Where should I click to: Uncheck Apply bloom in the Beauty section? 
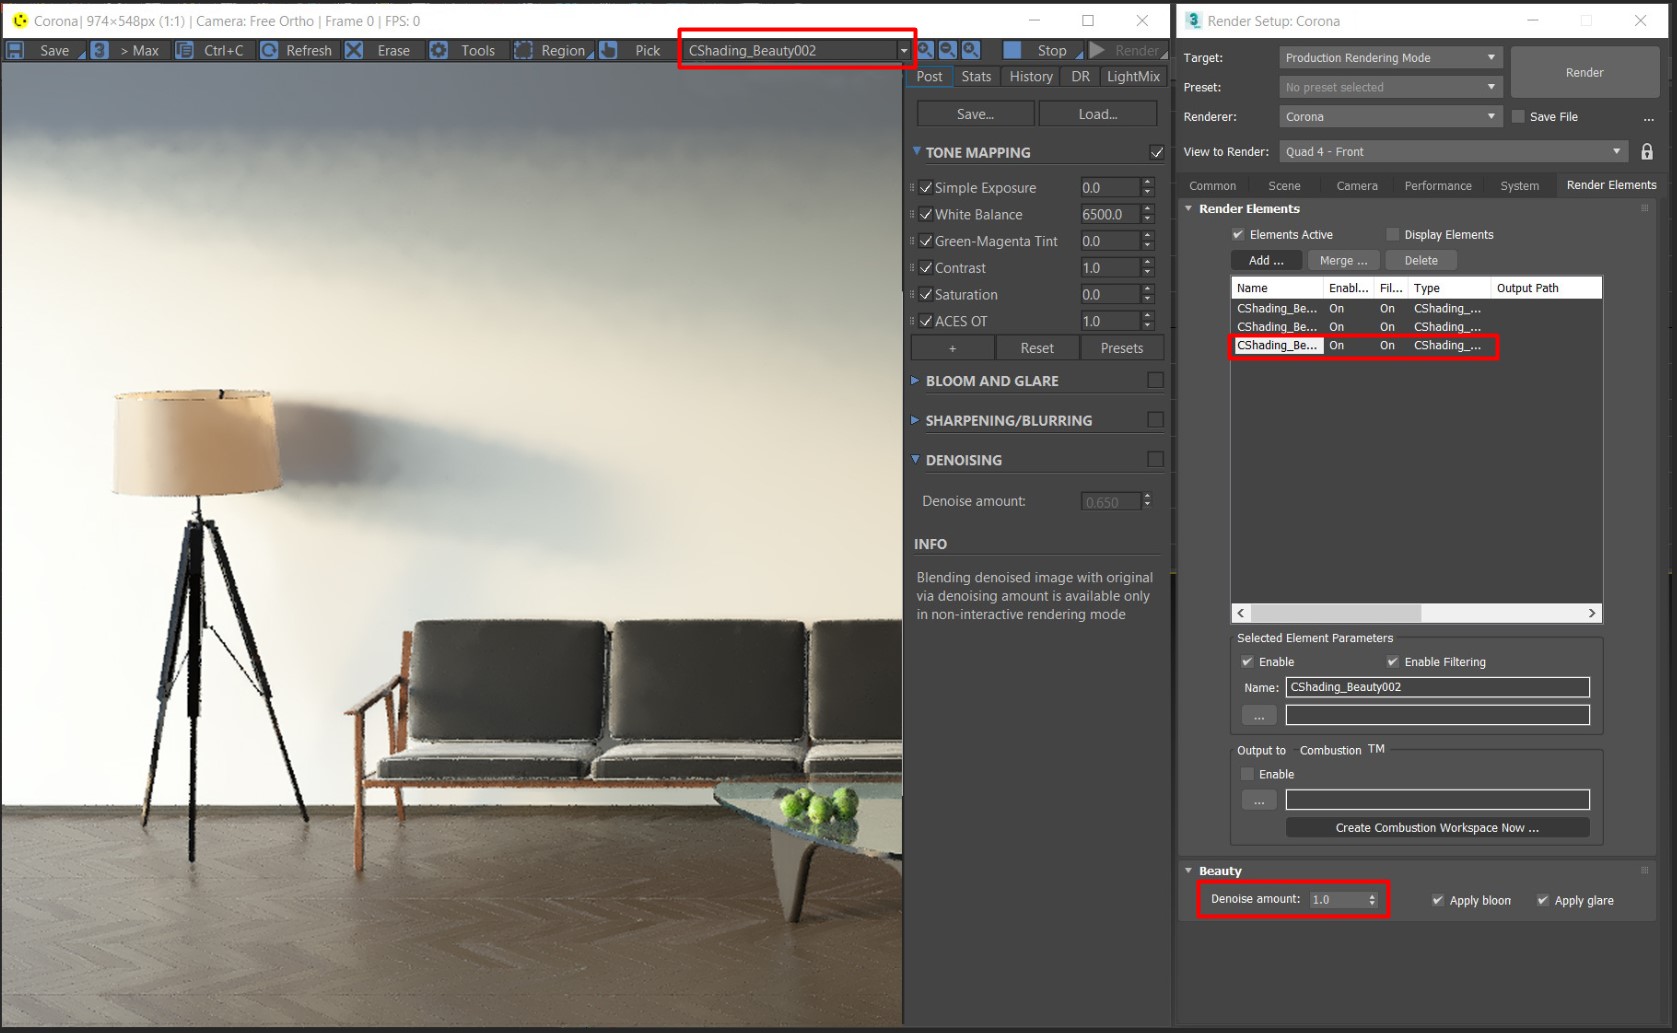point(1439,900)
